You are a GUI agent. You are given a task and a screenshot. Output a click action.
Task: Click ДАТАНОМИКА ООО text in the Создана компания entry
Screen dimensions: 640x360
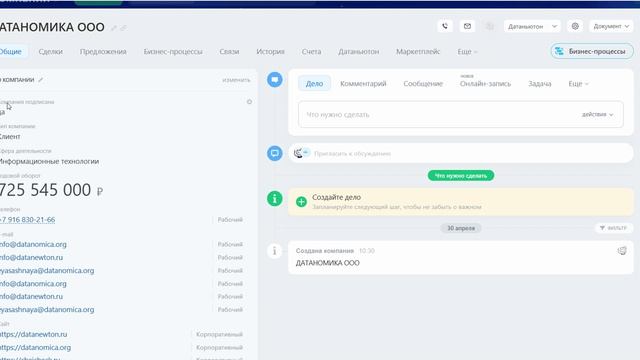327,263
